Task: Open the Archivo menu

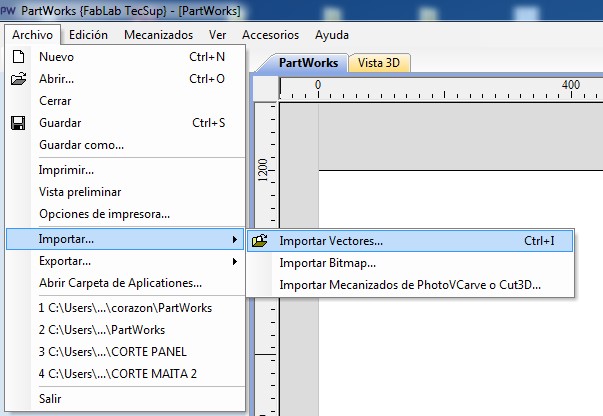Action: coord(32,35)
